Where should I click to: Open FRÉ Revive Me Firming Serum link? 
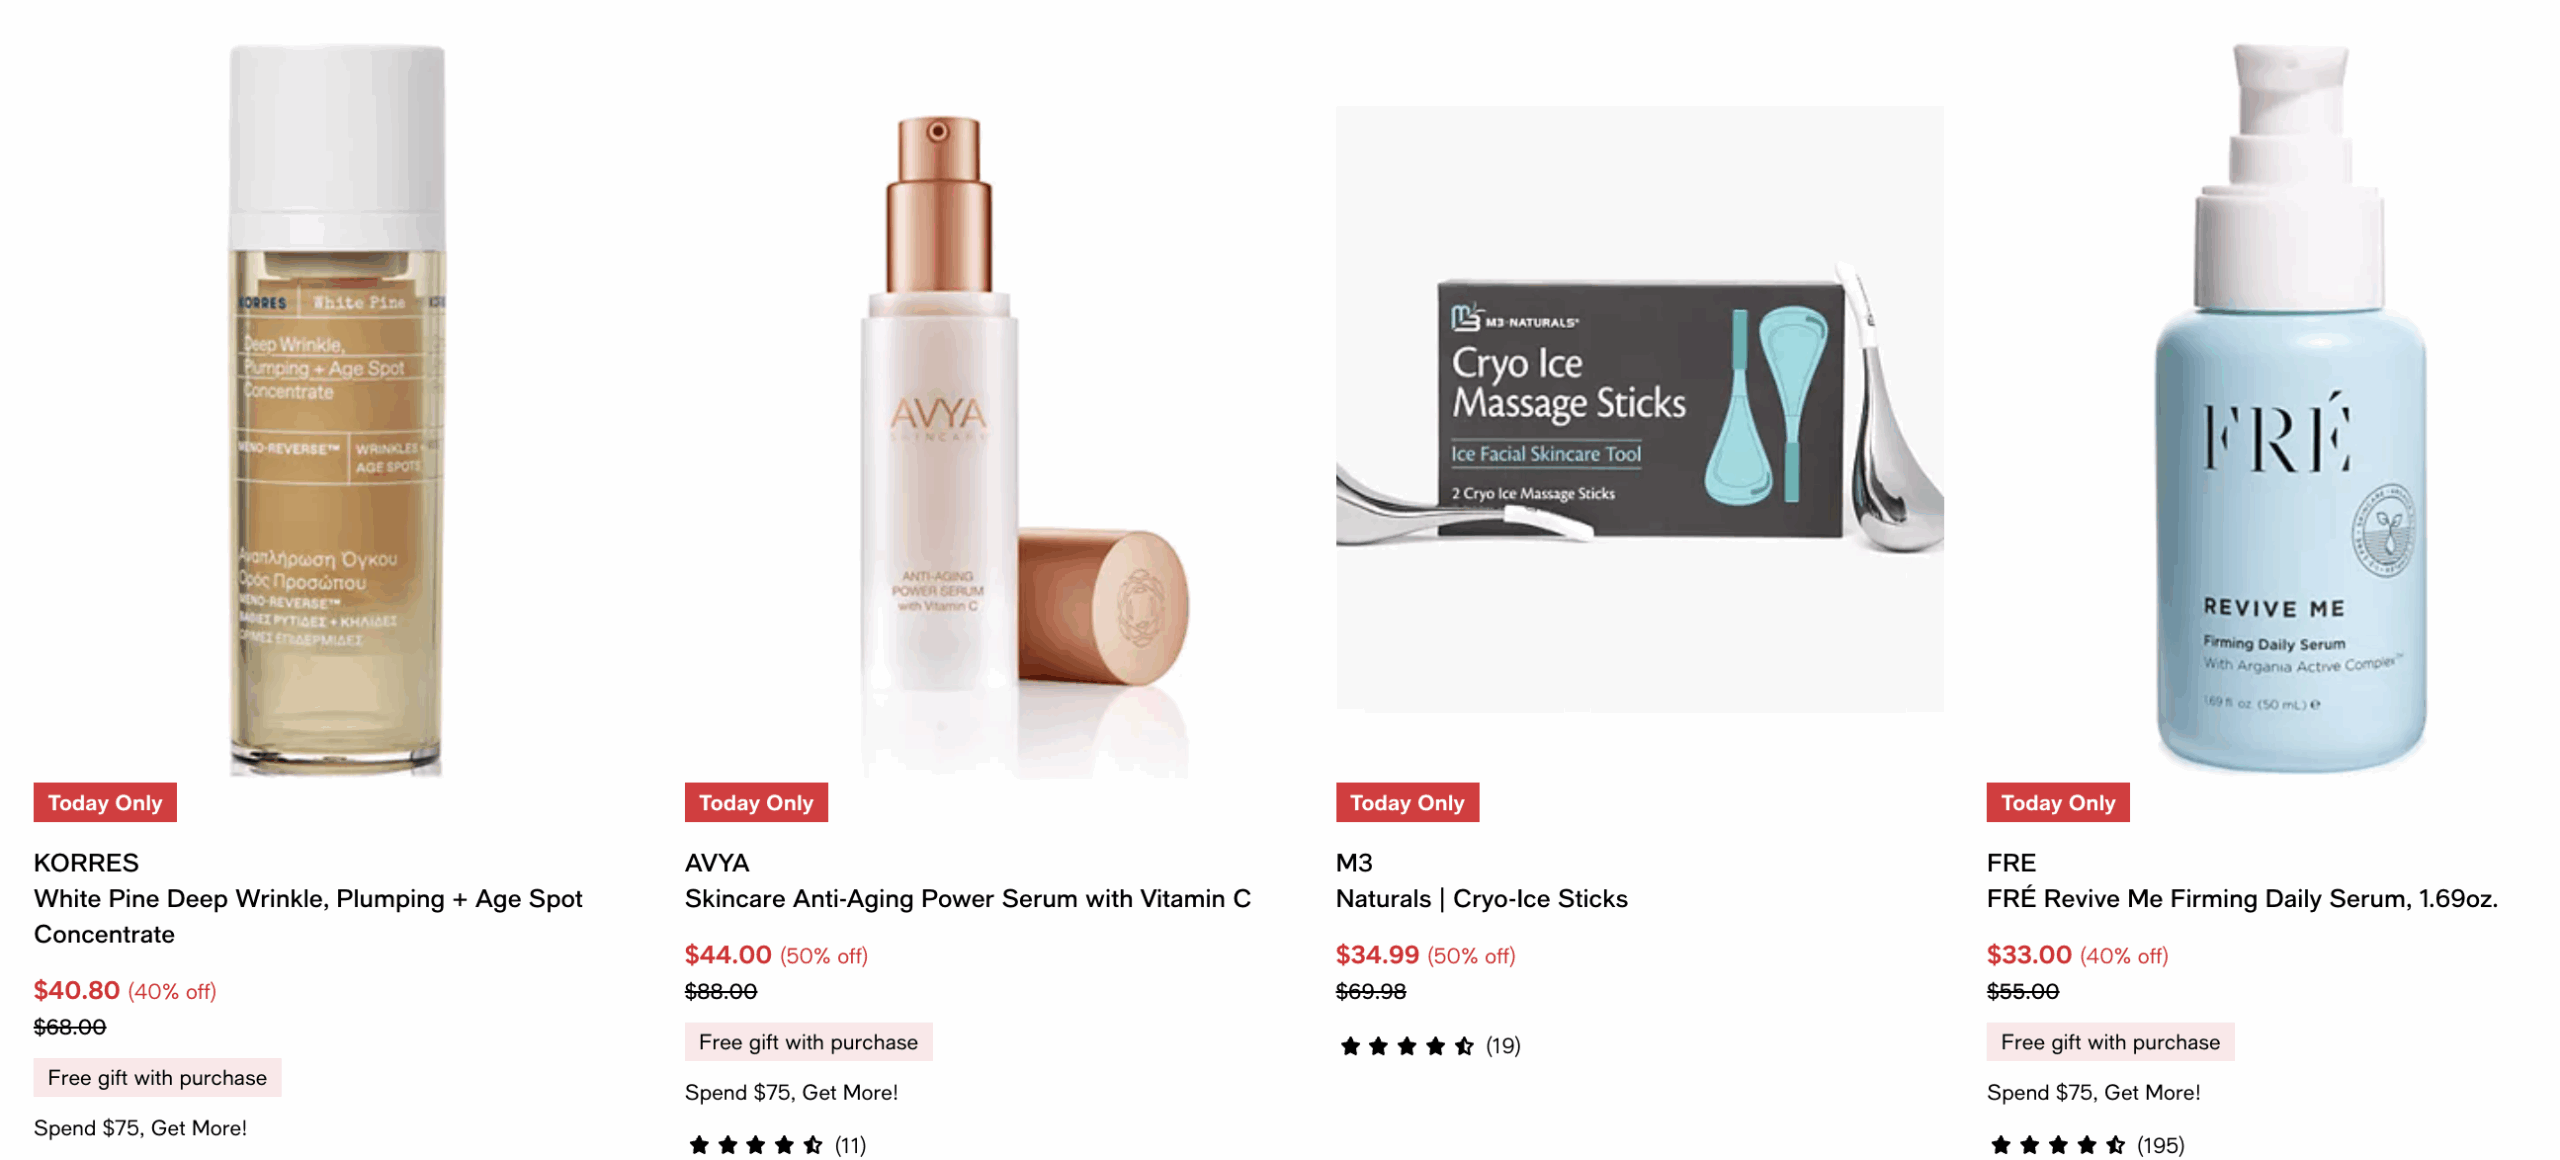2242,898
